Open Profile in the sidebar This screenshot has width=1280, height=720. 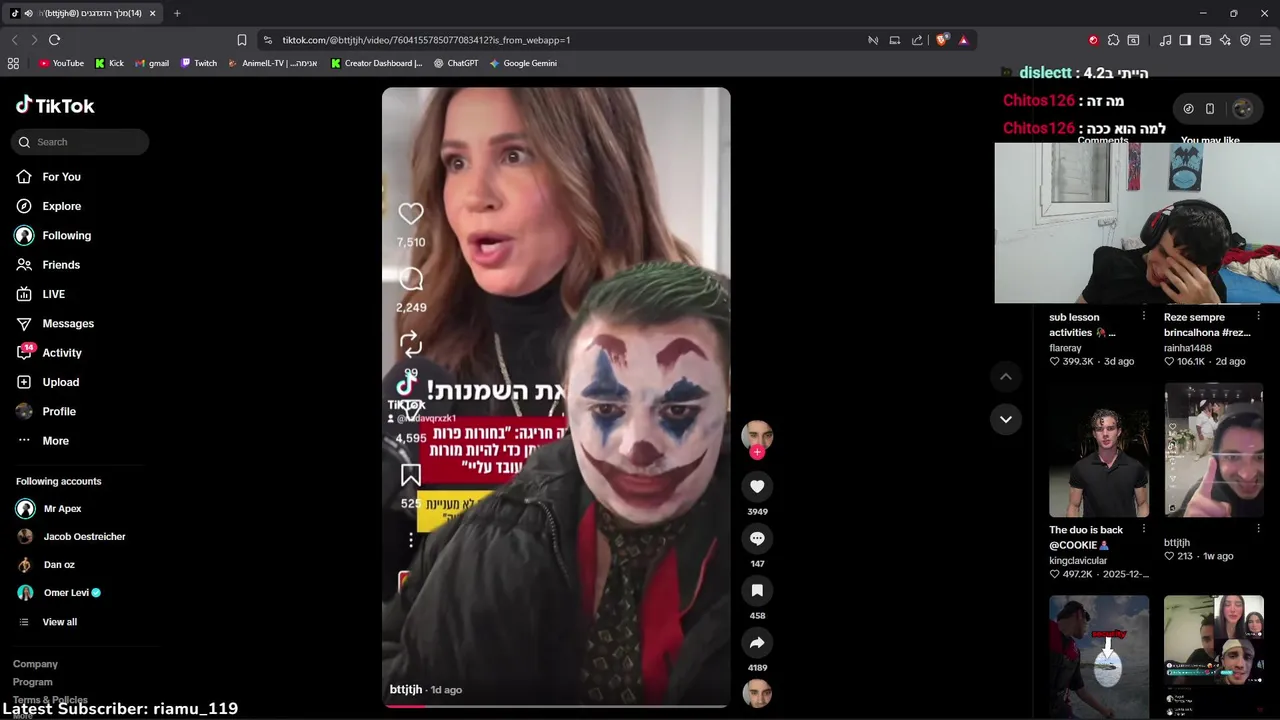(58, 412)
